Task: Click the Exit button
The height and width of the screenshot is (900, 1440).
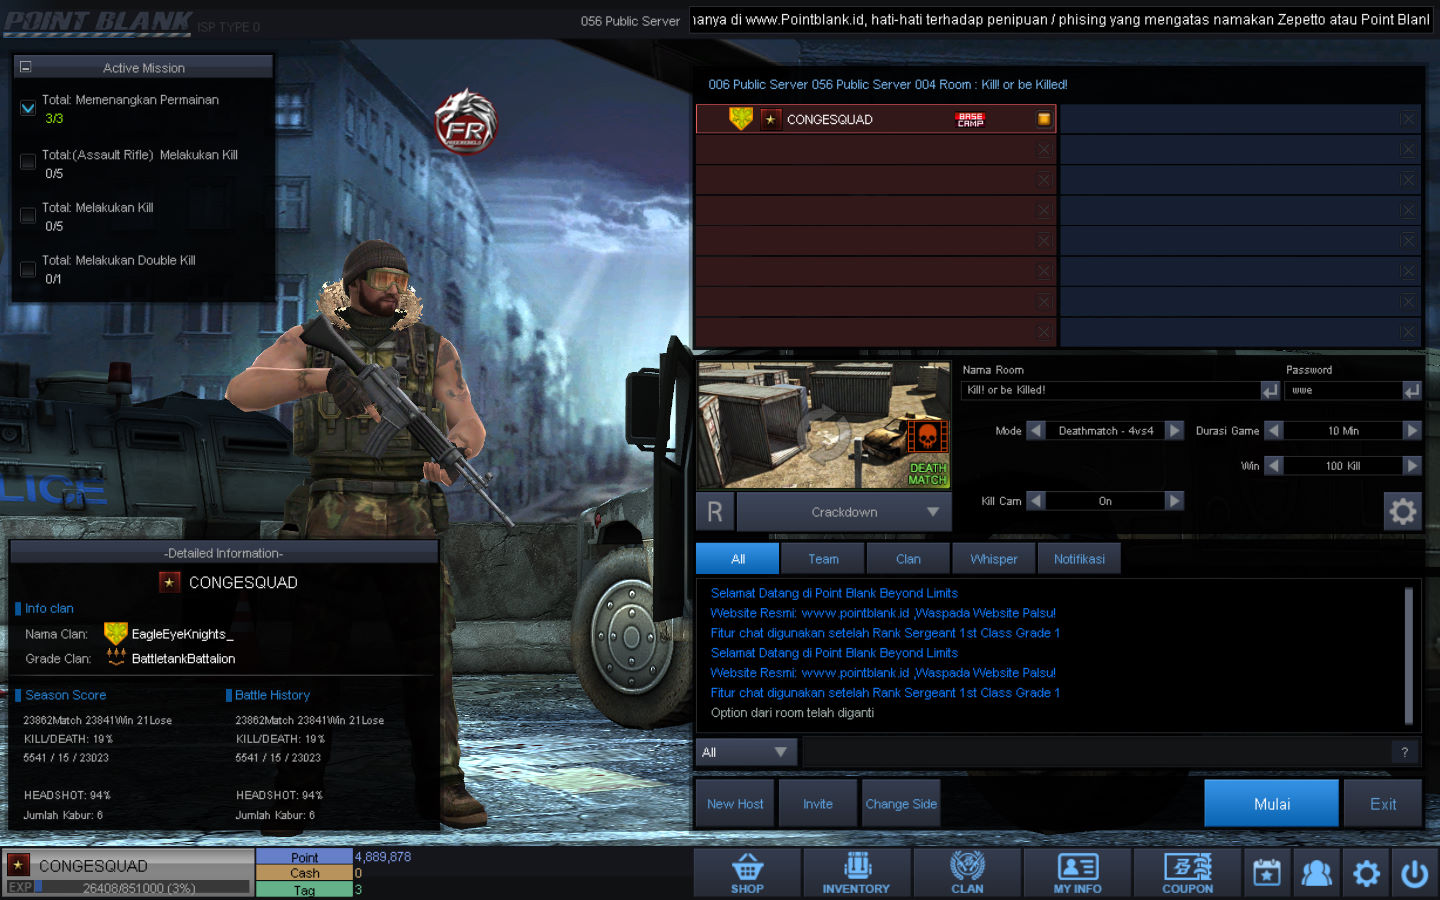Action: click(1383, 803)
